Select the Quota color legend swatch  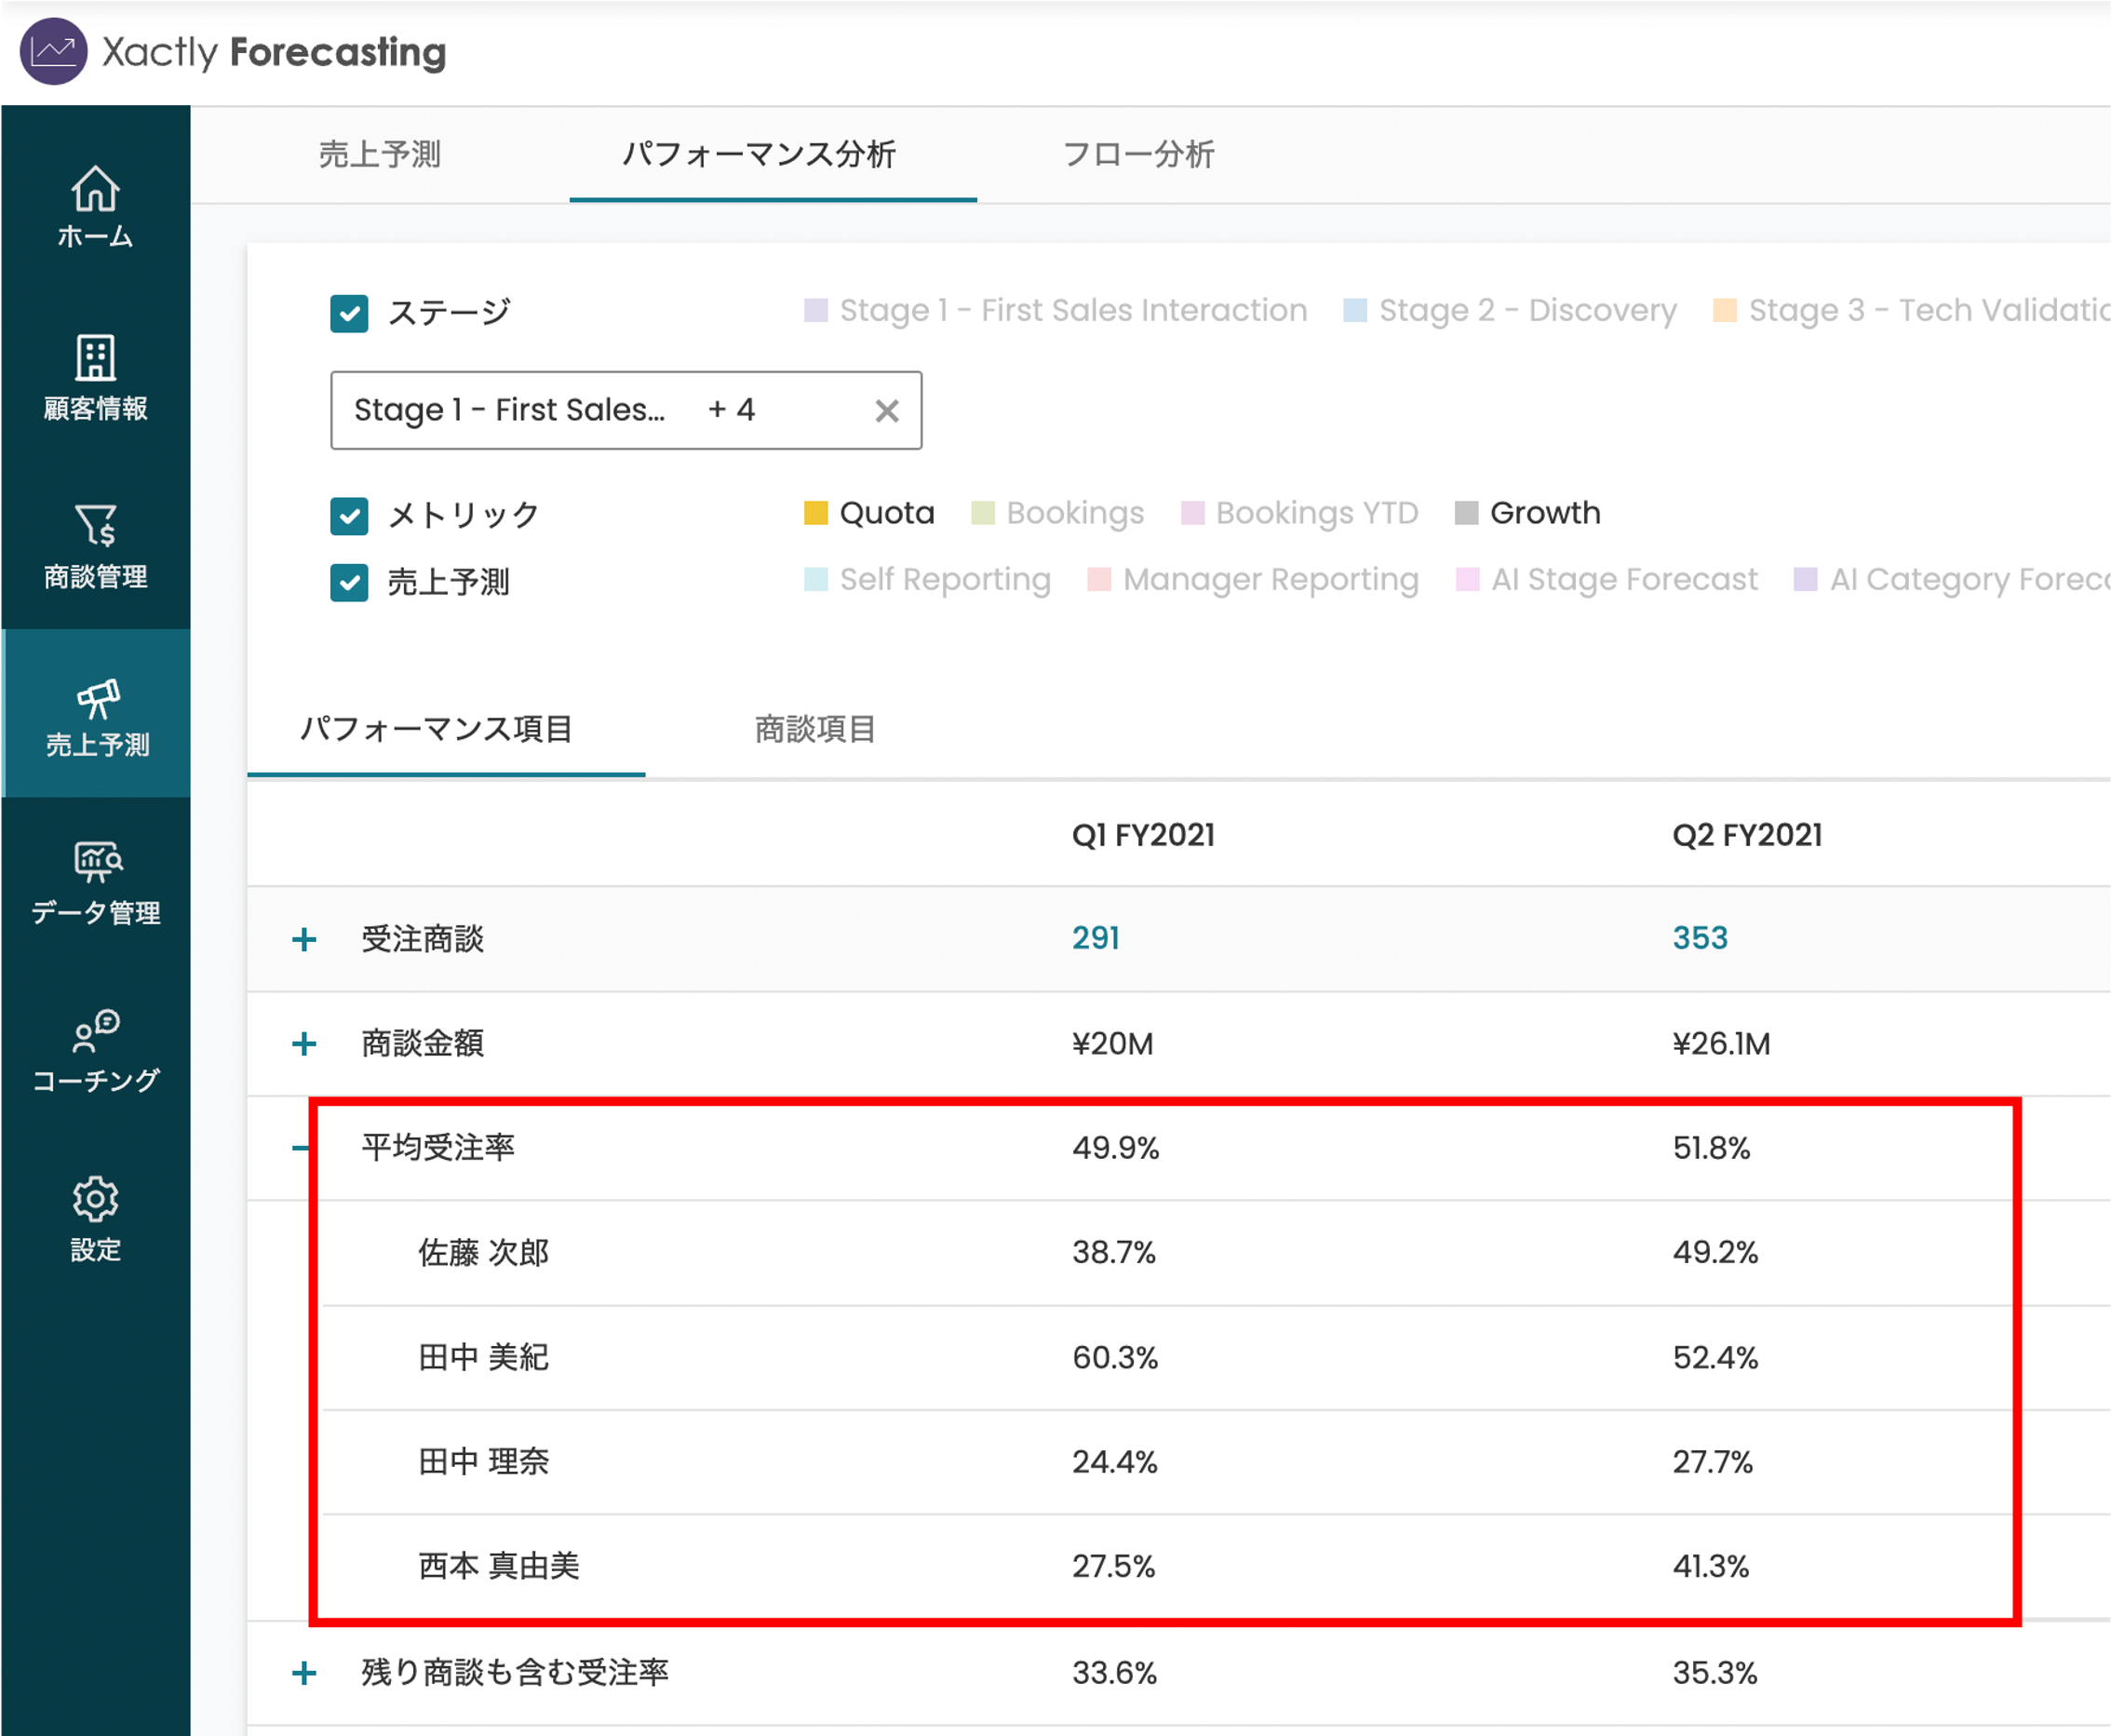pos(817,513)
